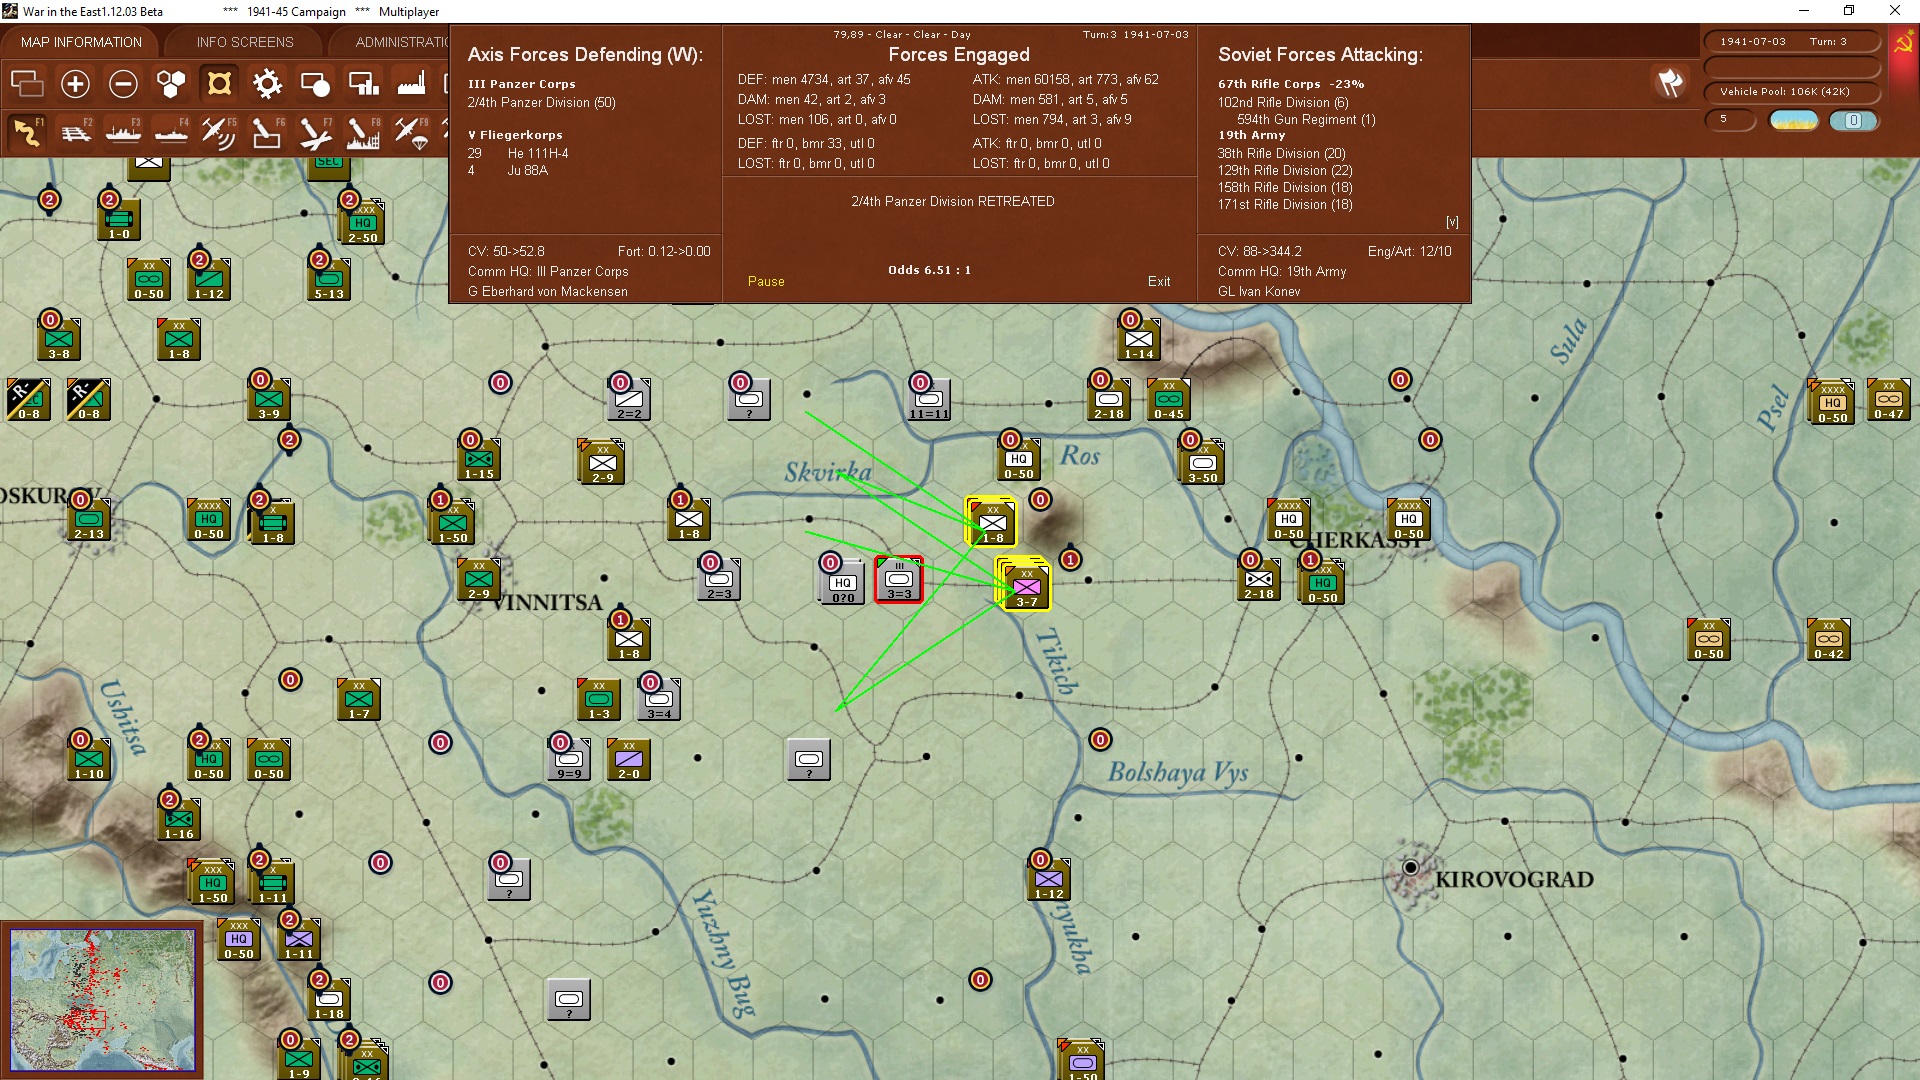Select F3 naval transport ship icon
The width and height of the screenshot is (1920, 1080).
(123, 132)
